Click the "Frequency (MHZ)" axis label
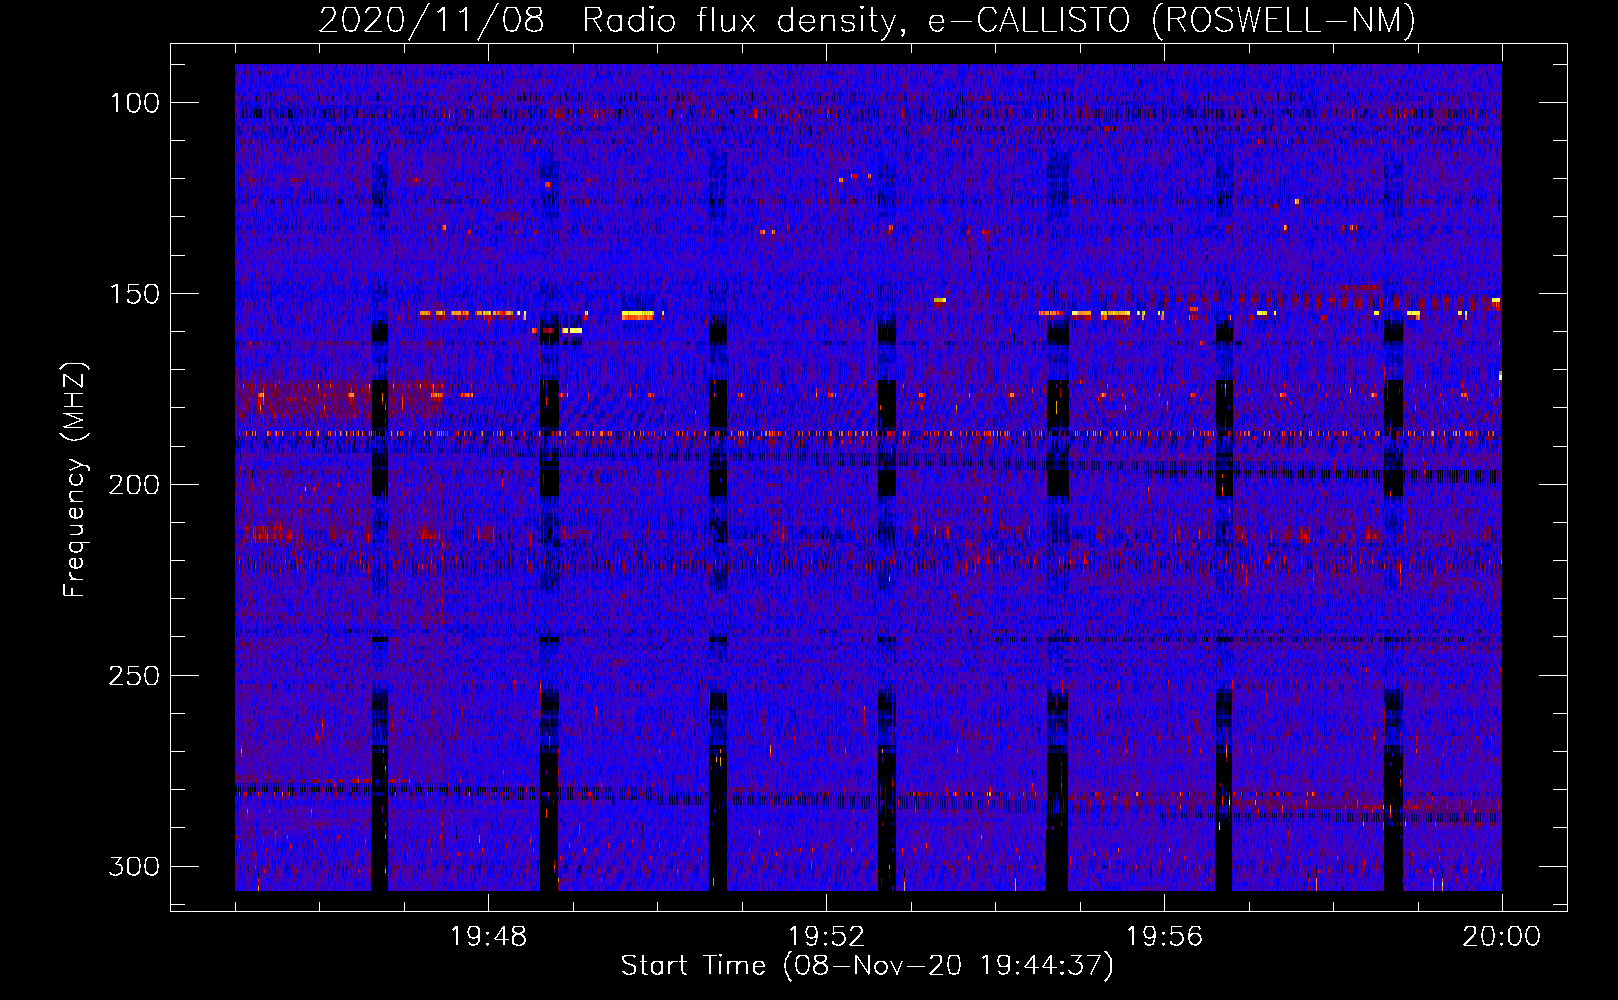This screenshot has width=1618, height=1000. click(x=75, y=479)
